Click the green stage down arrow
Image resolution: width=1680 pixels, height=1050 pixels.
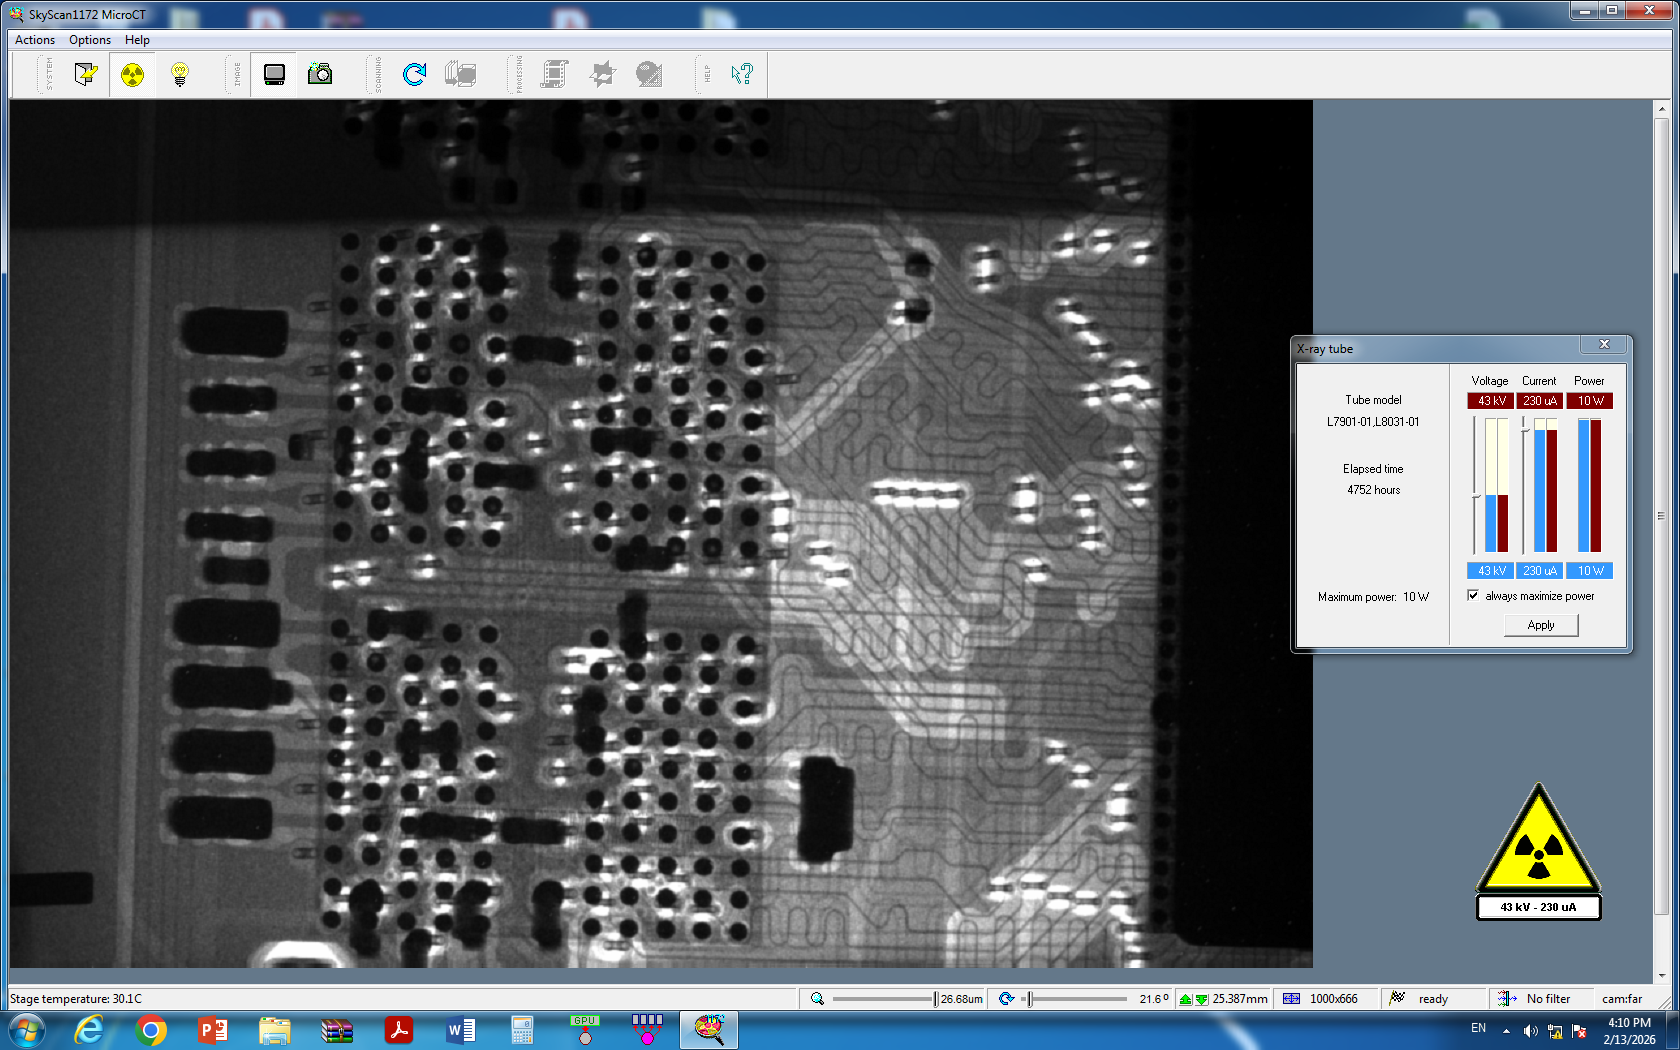[x=1201, y=999]
